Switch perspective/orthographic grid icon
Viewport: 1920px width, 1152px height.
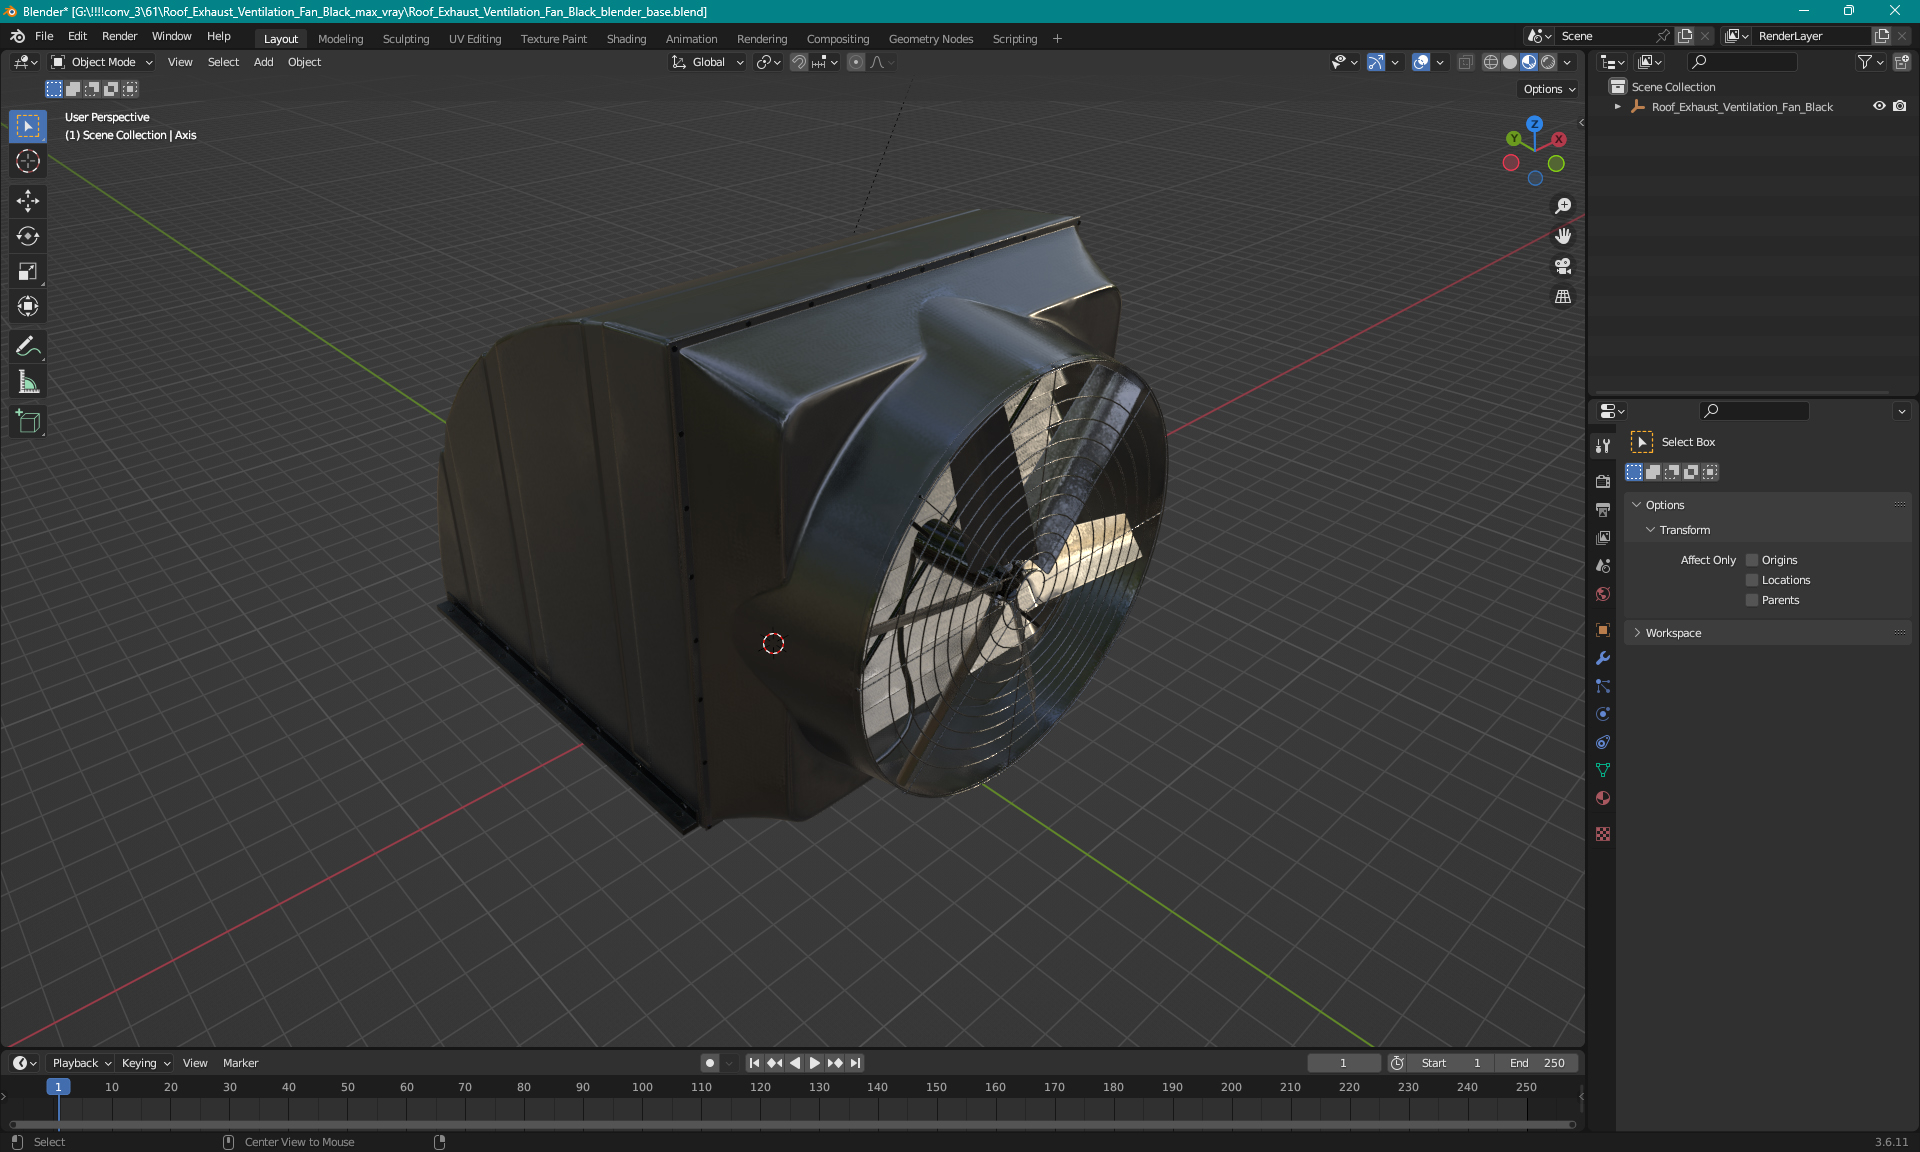point(1563,297)
